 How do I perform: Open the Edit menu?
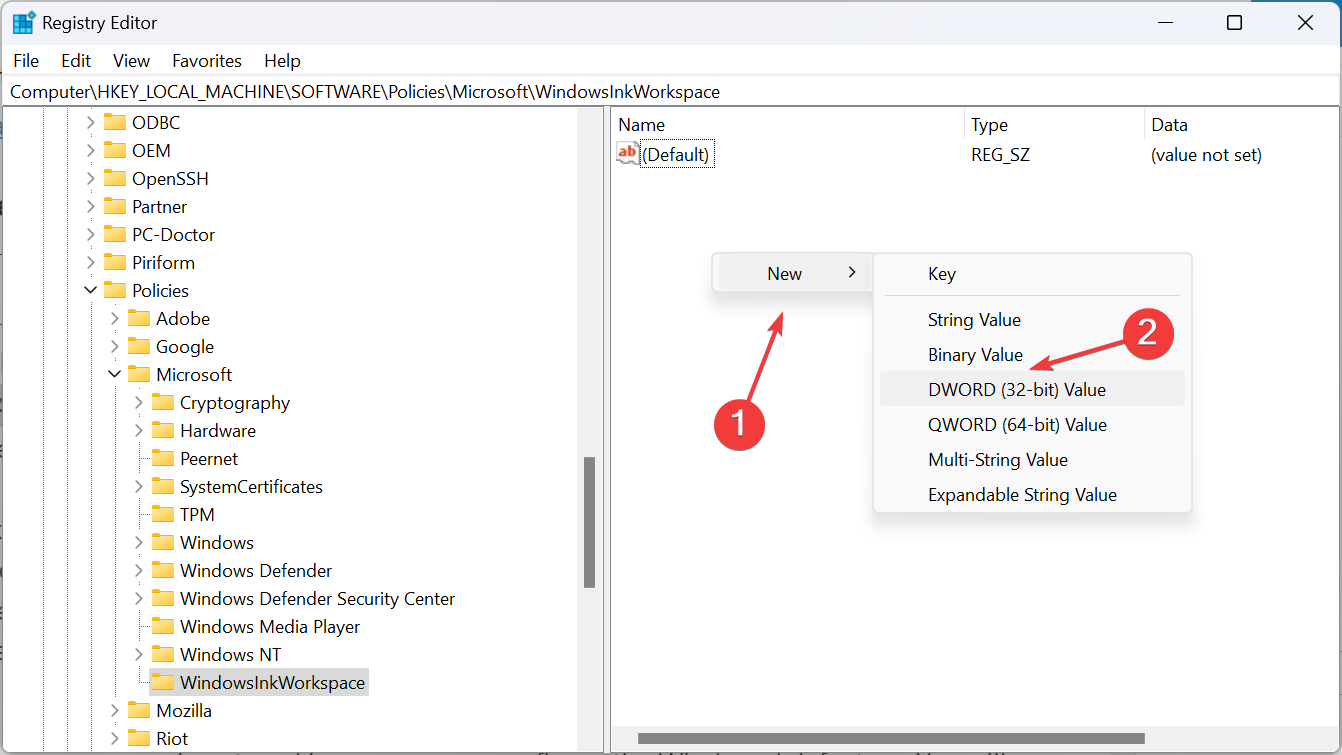[76, 61]
